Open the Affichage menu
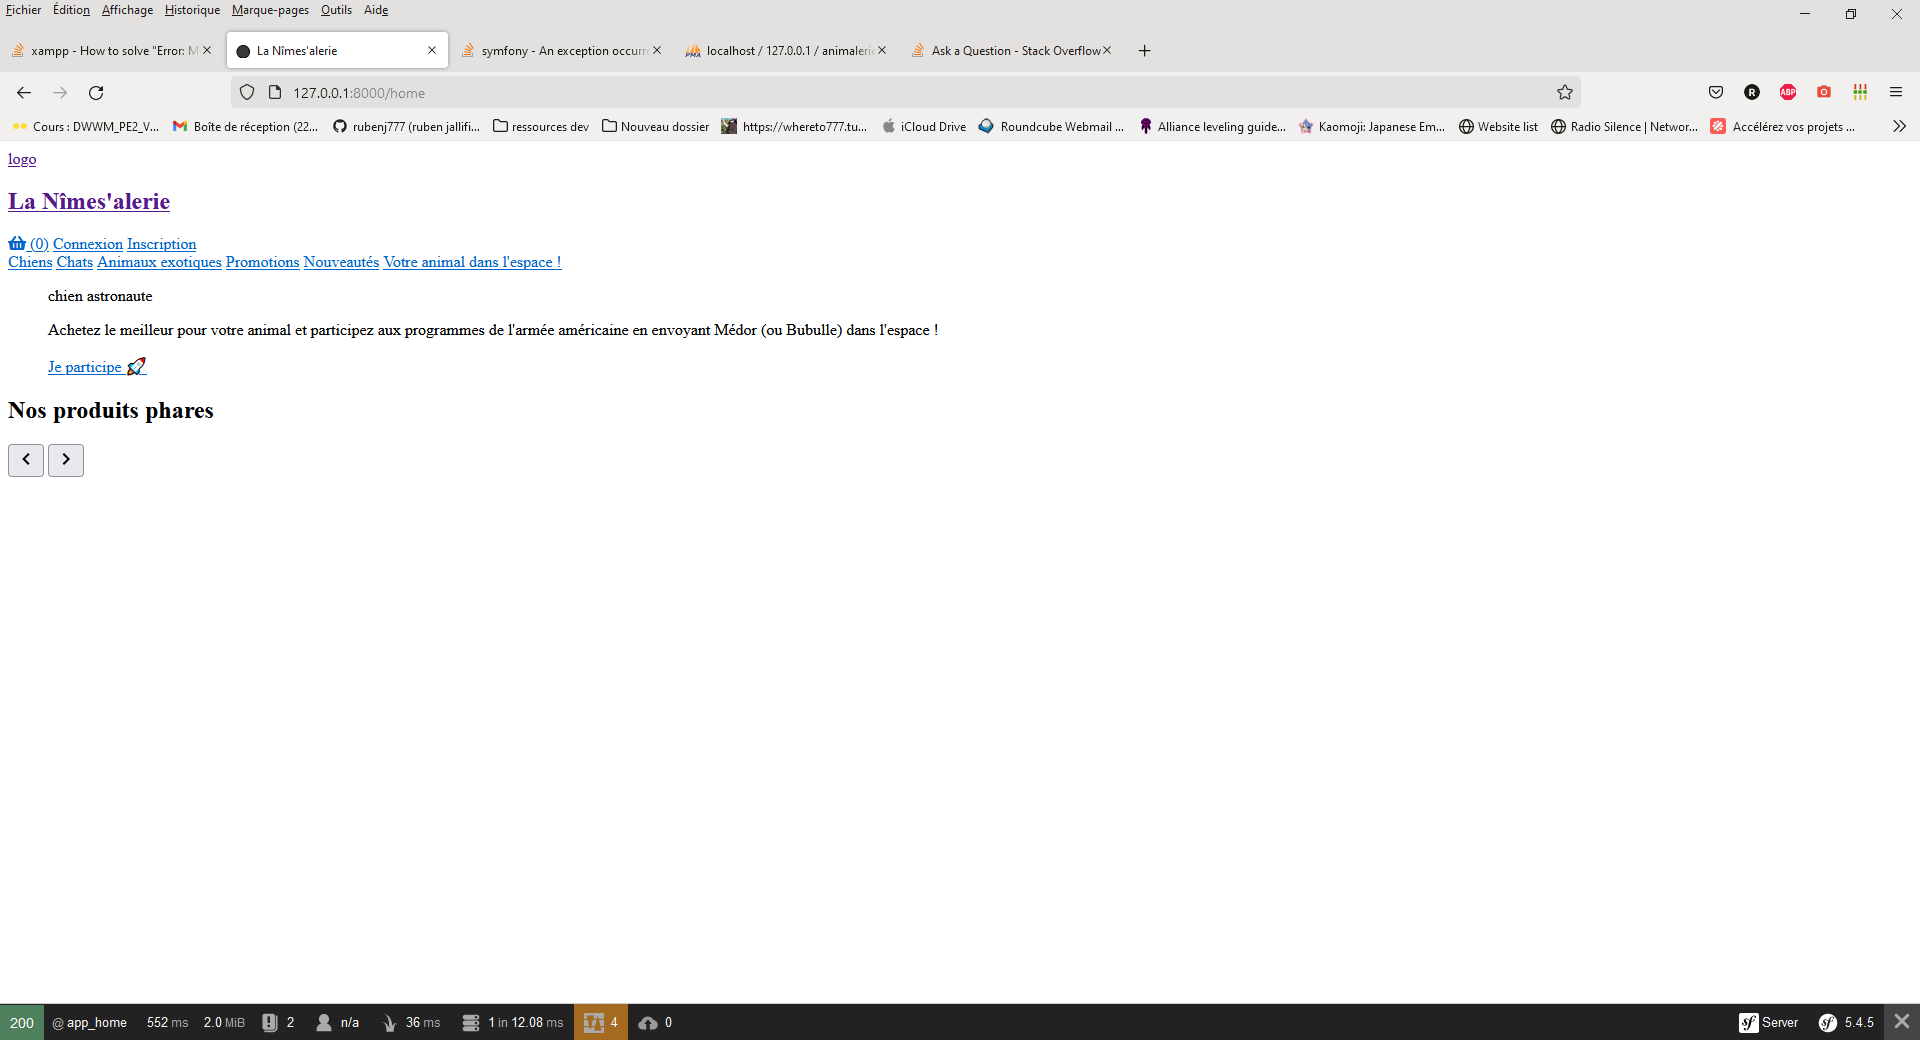The width and height of the screenshot is (1920, 1040). point(128,10)
